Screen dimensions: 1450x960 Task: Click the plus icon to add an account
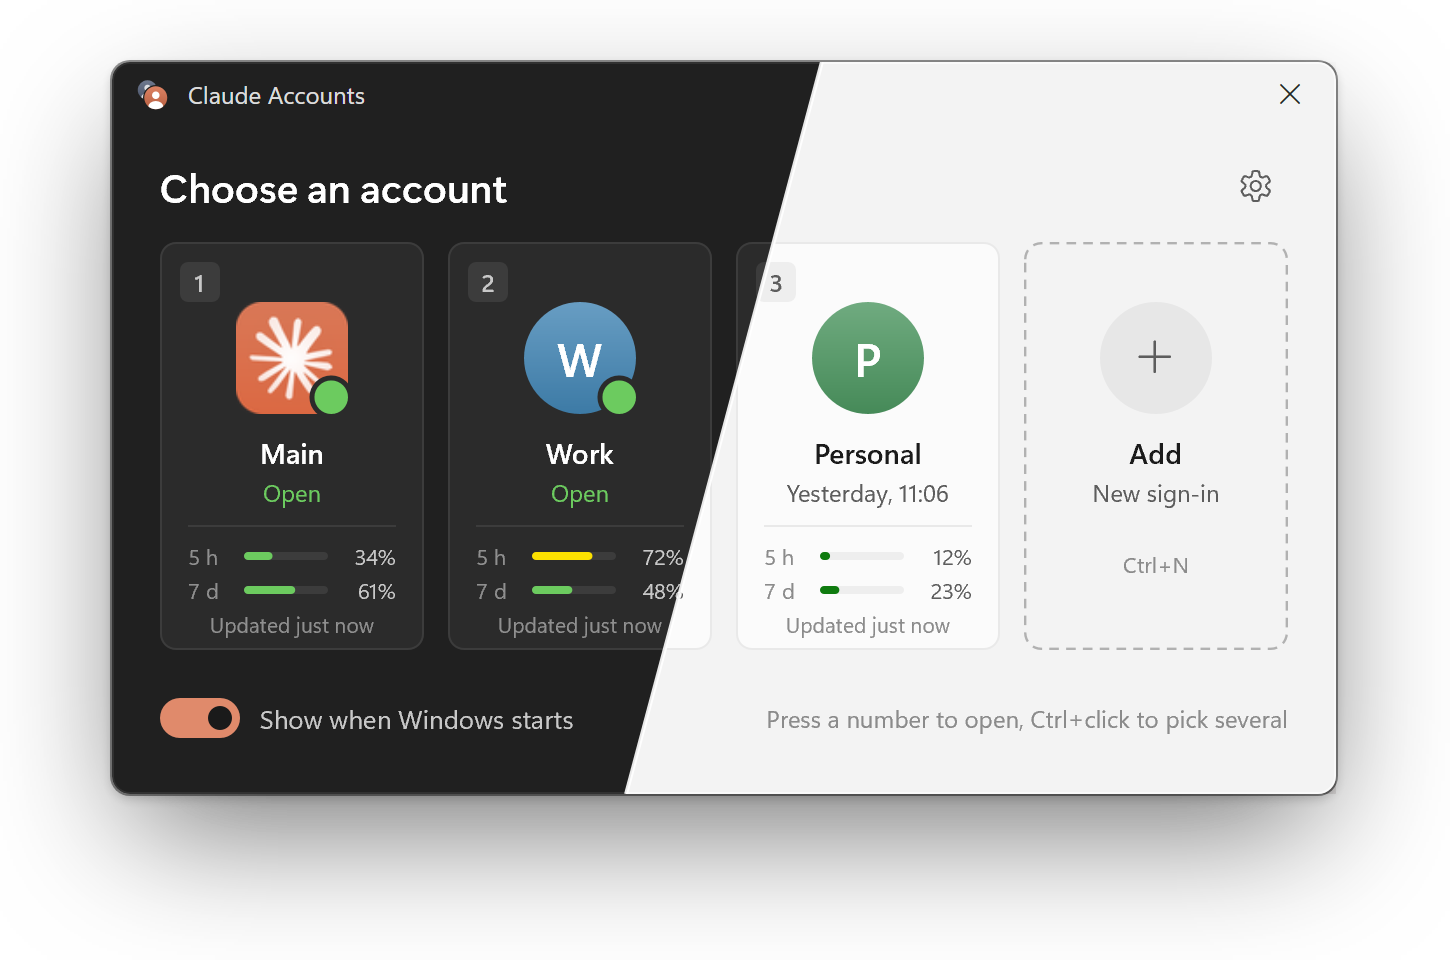click(1155, 358)
